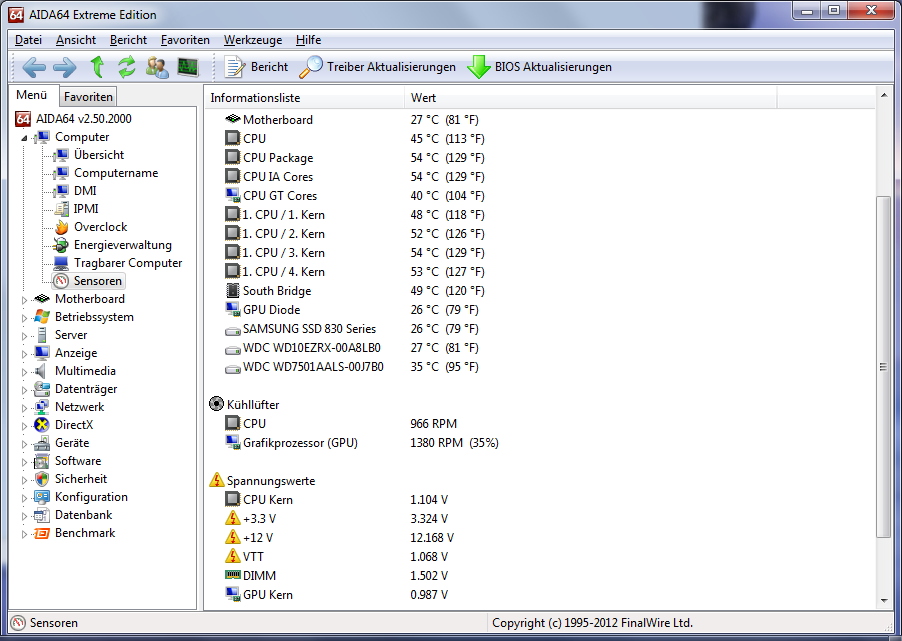
Task: Click the Datenbank icon in tree
Action: point(42,515)
